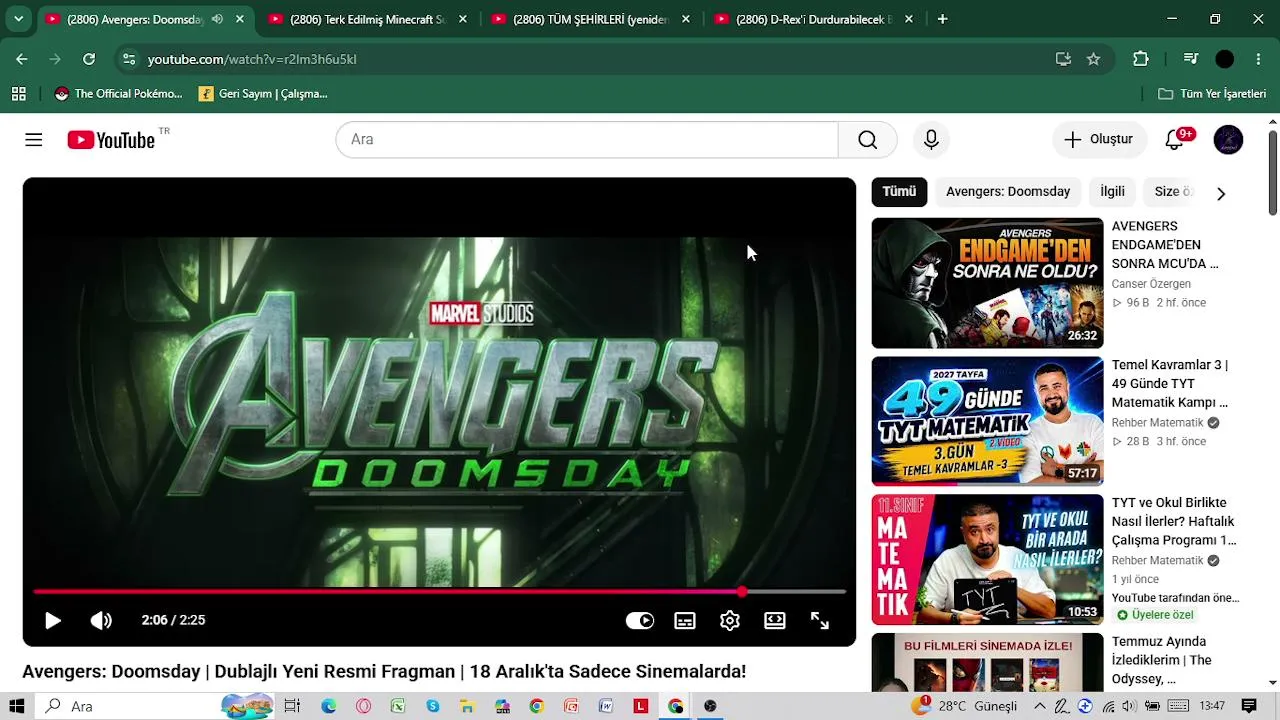
Task: Go to YouTube home via logo
Action: pyautogui.click(x=111, y=140)
